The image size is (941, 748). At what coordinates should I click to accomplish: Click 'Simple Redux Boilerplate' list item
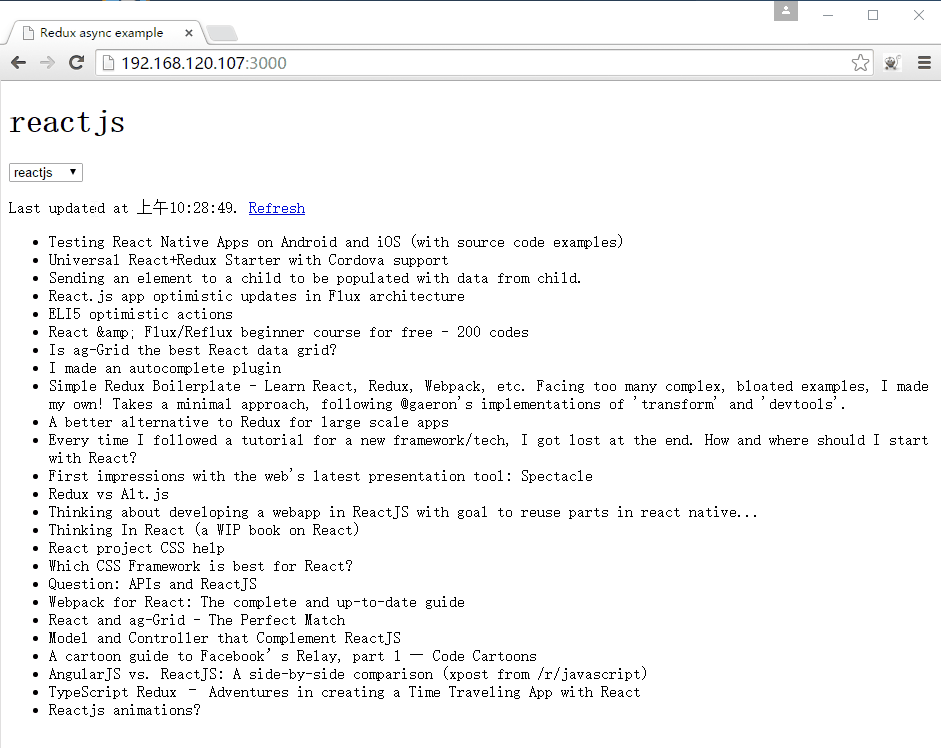click(489, 395)
